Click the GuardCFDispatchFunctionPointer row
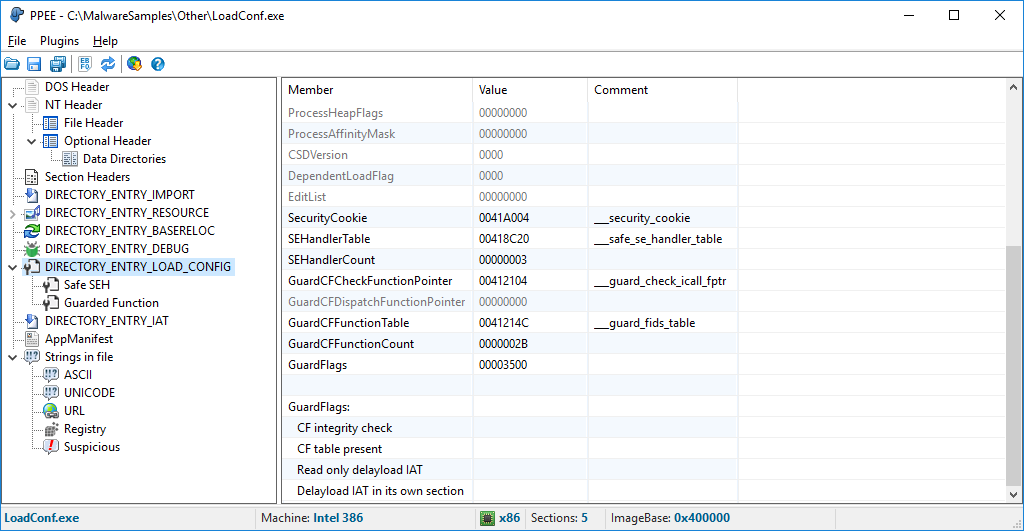The width and height of the screenshot is (1024, 531). pyautogui.click(x=643, y=302)
